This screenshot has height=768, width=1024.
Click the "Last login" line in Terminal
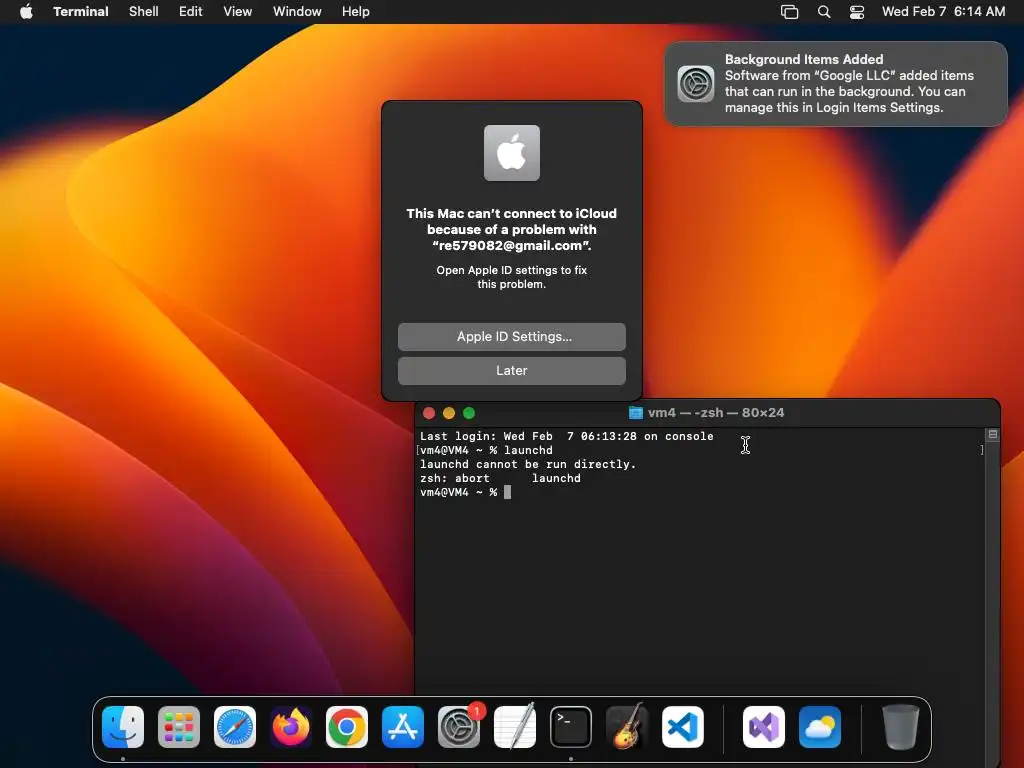[567, 436]
